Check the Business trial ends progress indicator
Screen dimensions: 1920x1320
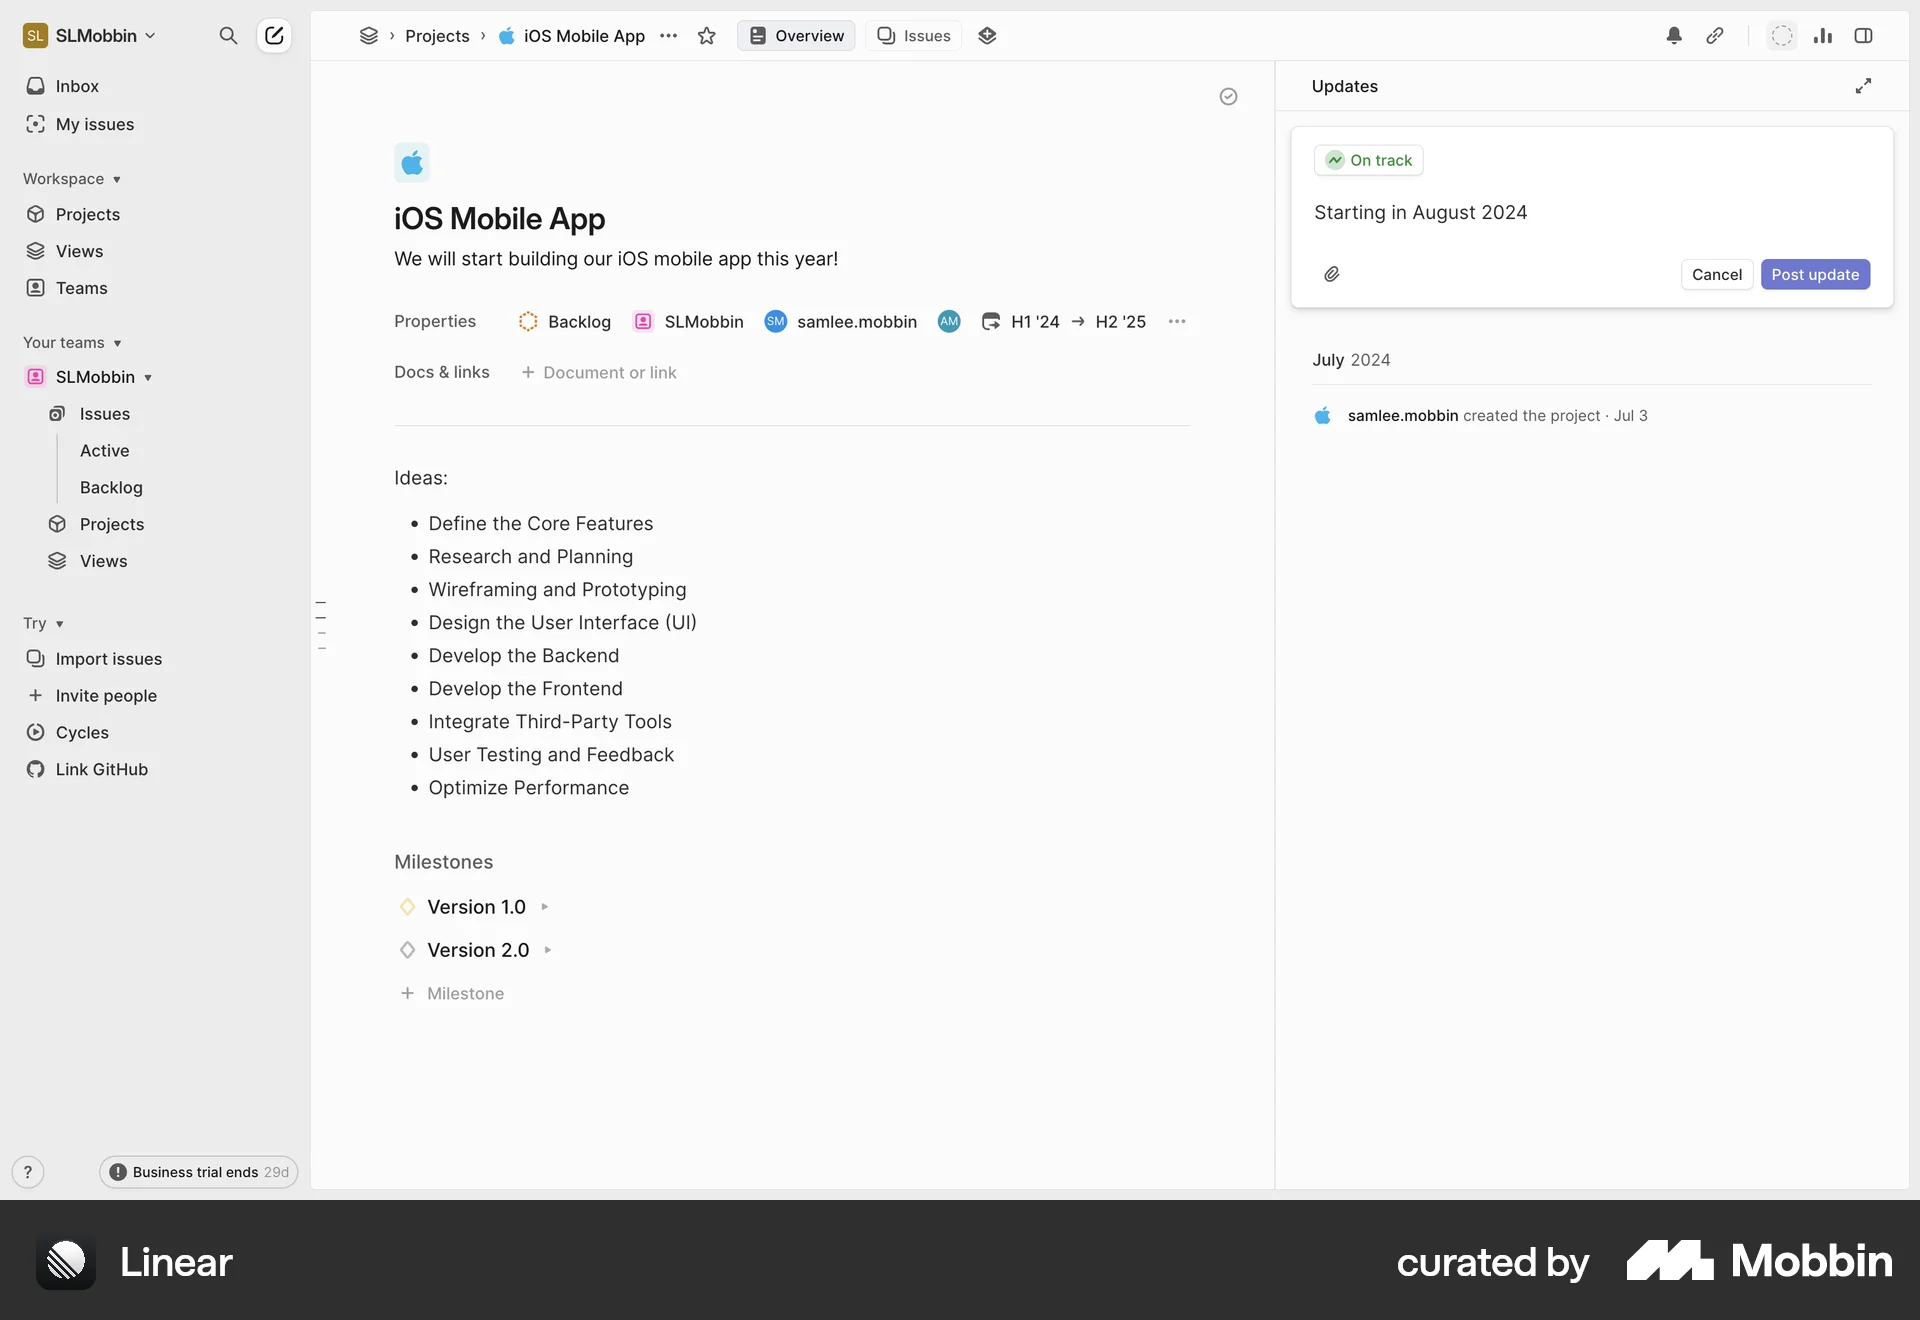click(x=197, y=1172)
